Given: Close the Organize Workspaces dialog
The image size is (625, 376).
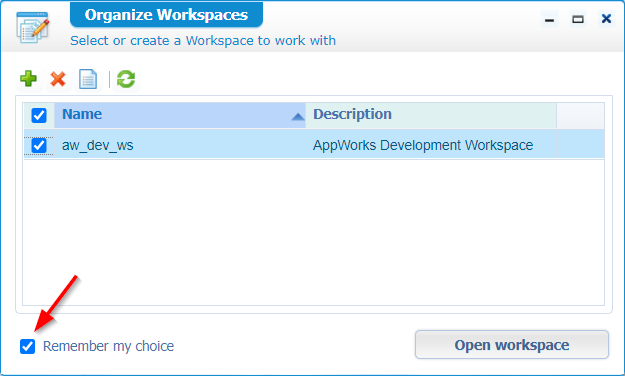Looking at the screenshot, I should (x=606, y=19).
